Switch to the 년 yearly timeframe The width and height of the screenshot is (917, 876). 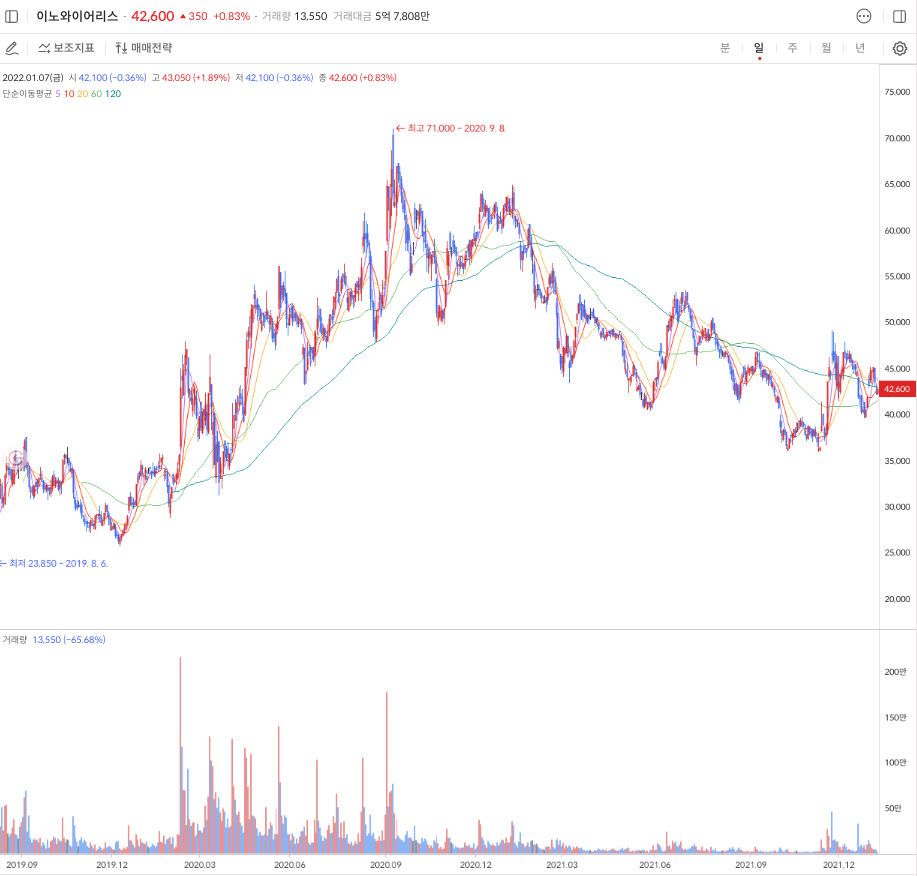pyautogui.click(x=860, y=48)
